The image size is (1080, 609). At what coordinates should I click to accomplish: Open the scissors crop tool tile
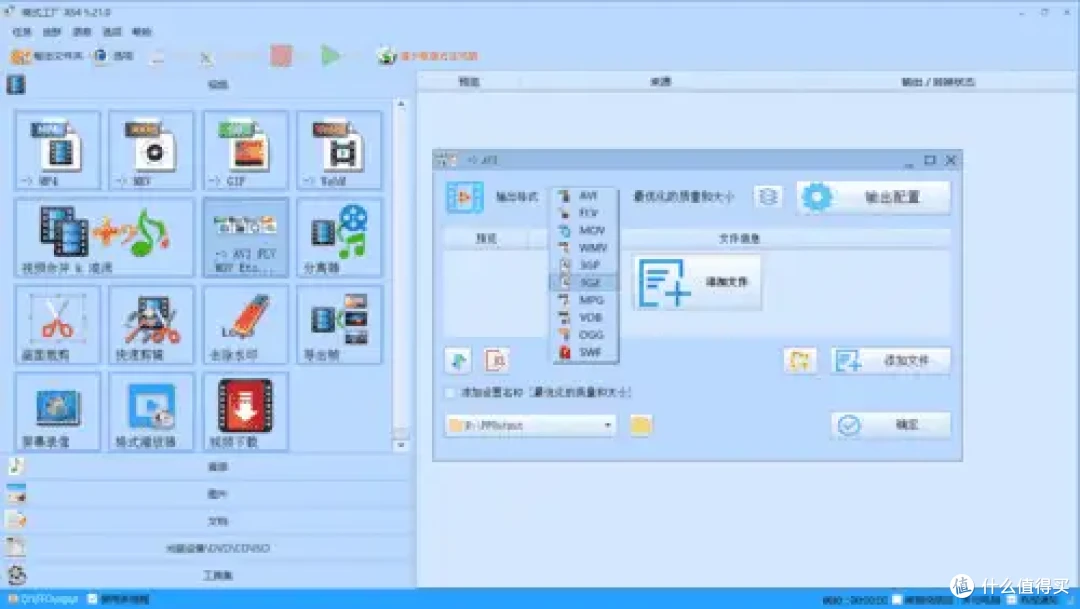click(58, 324)
